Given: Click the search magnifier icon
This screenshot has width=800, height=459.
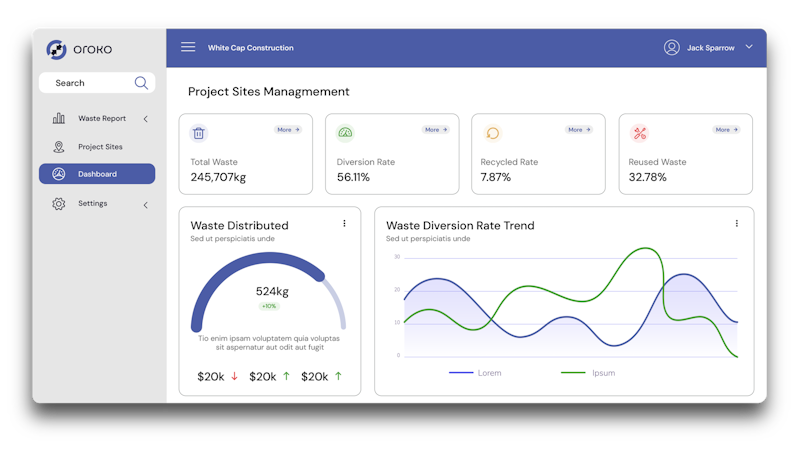Looking at the screenshot, I should (141, 83).
